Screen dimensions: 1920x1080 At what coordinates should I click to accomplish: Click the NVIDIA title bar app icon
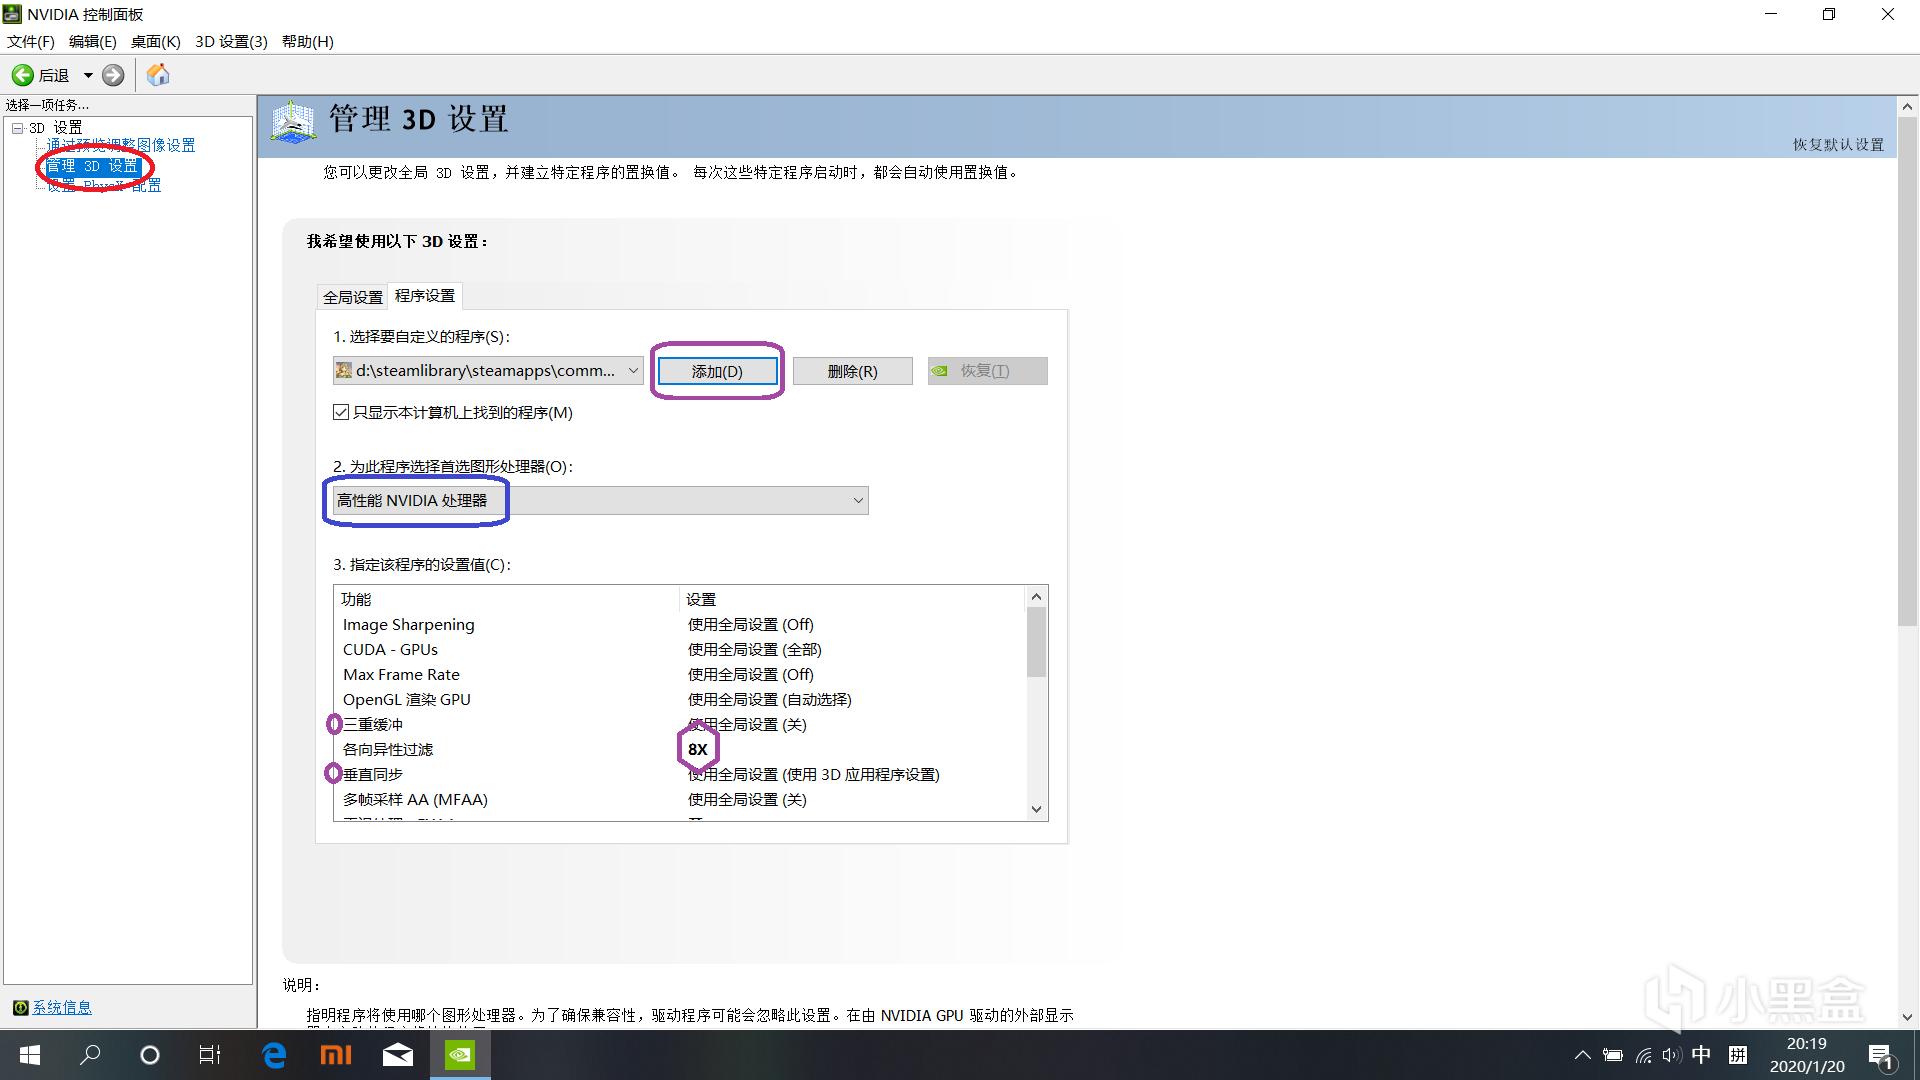[12, 14]
